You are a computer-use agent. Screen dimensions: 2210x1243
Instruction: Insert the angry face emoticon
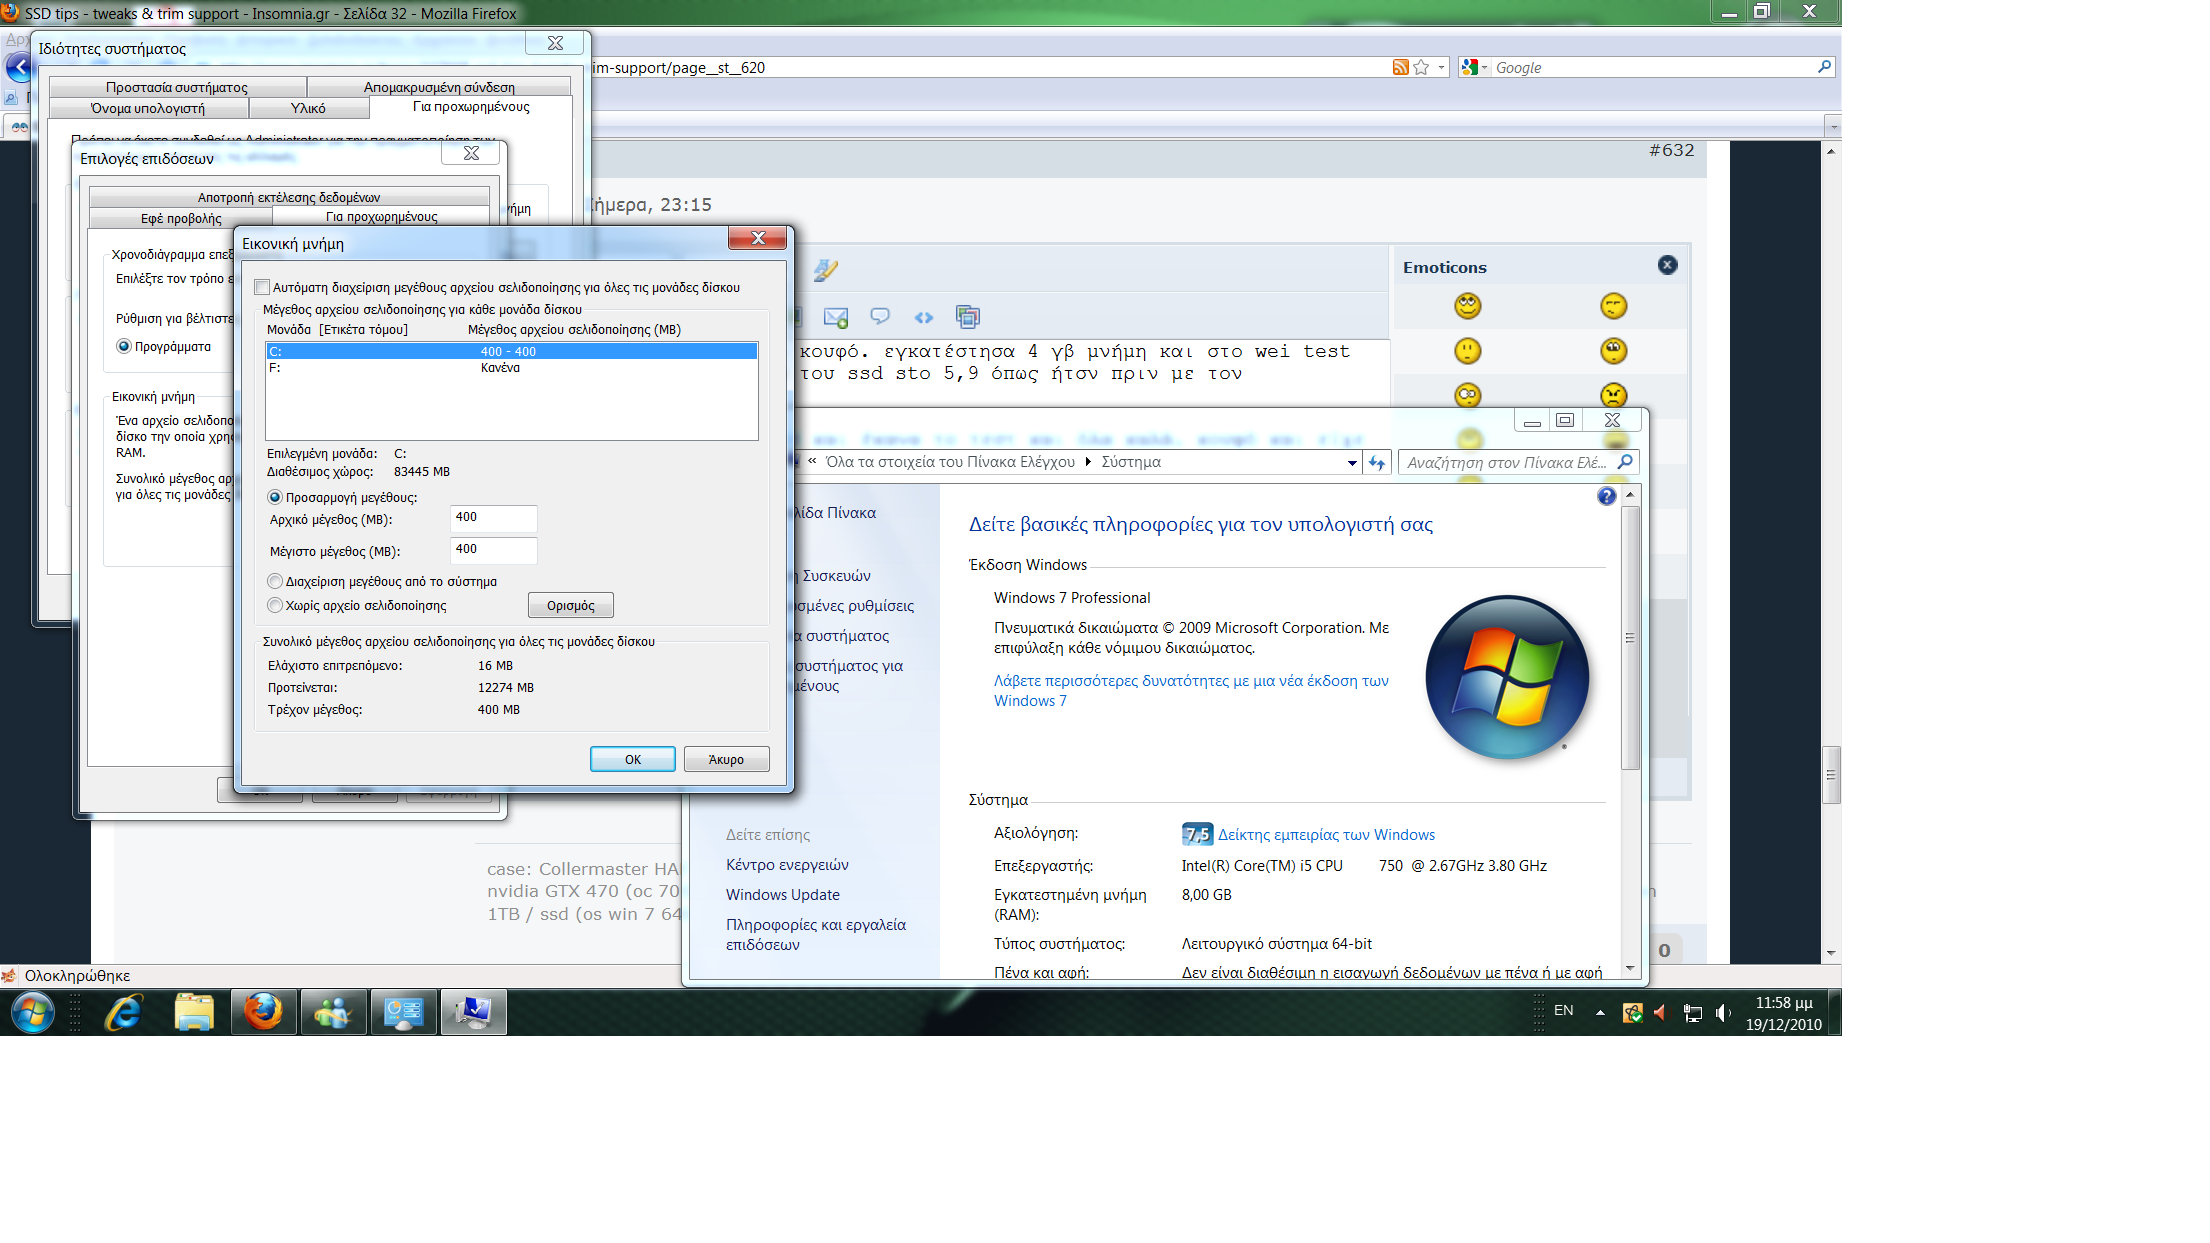[x=1613, y=395]
